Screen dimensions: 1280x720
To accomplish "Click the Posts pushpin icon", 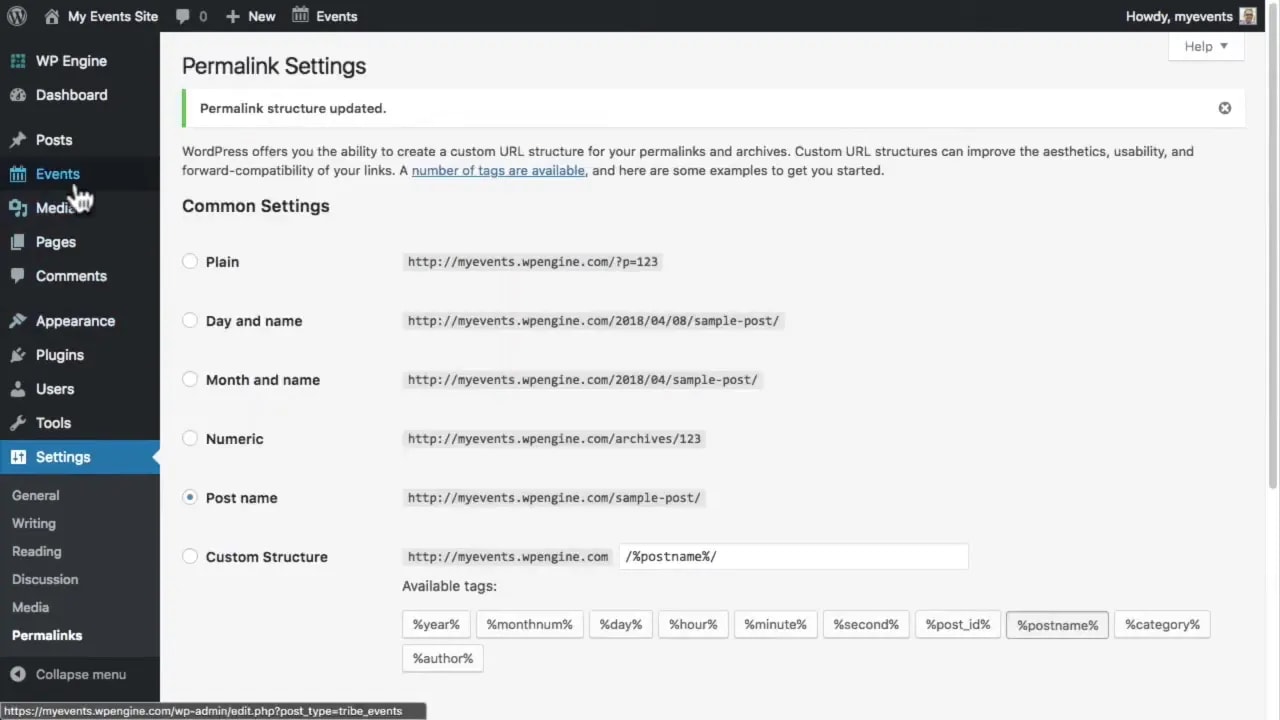I will click(x=18, y=140).
